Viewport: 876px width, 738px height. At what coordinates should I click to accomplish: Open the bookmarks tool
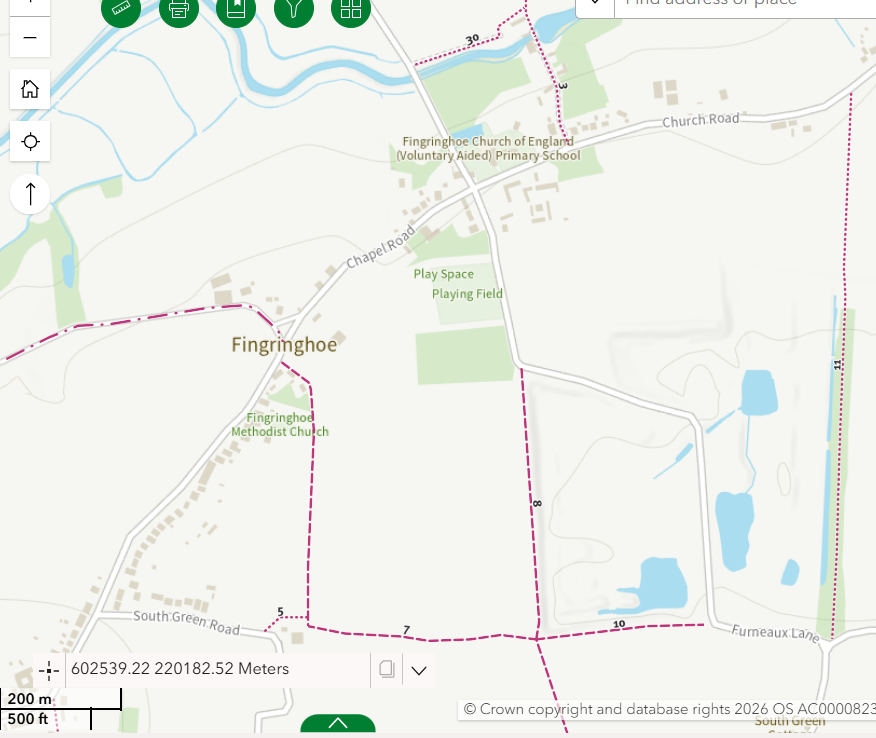point(236,8)
